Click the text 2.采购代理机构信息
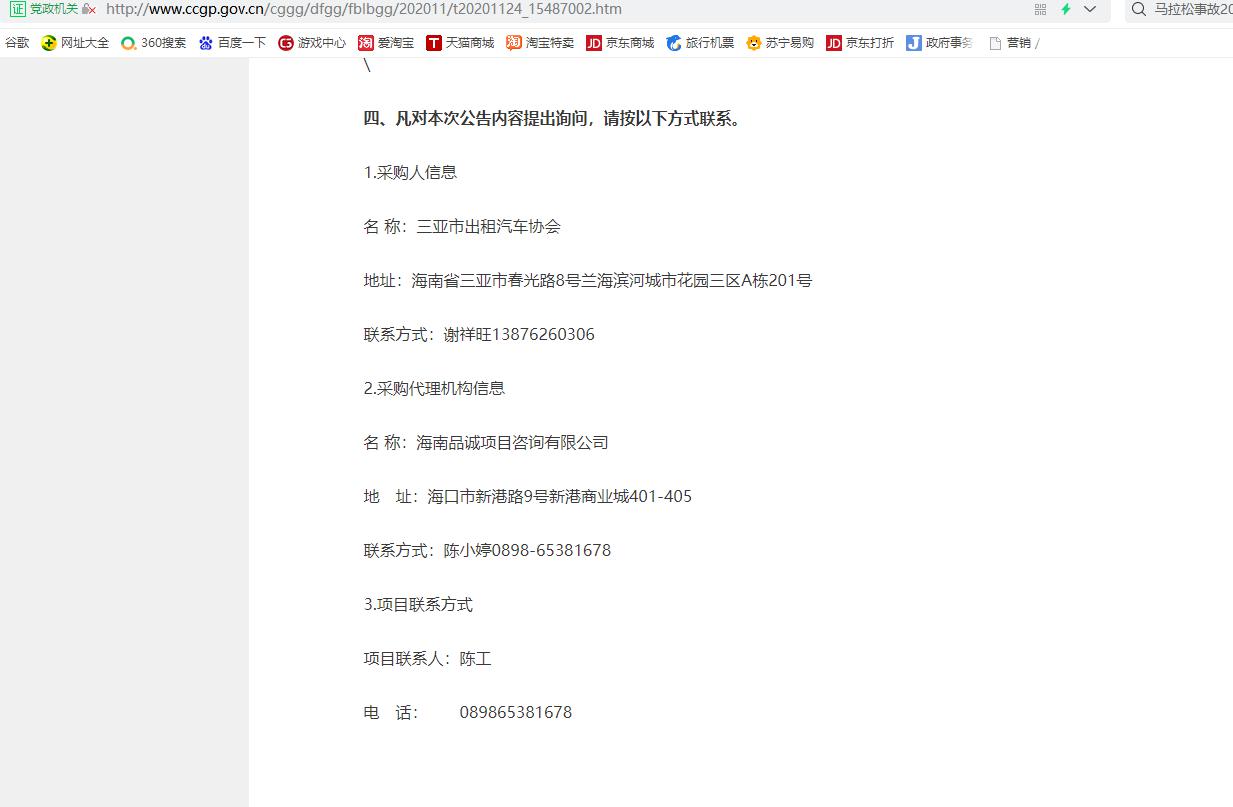 pos(434,388)
